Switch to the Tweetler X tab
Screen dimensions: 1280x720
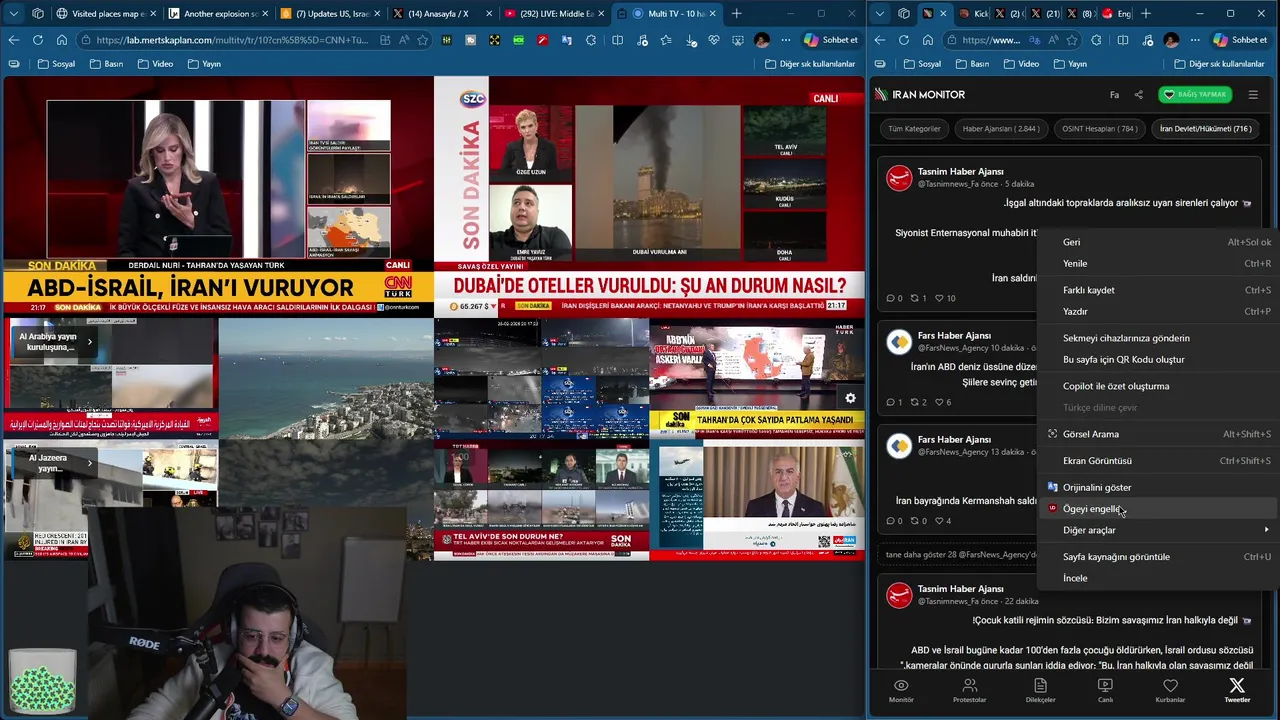coord(1237,690)
